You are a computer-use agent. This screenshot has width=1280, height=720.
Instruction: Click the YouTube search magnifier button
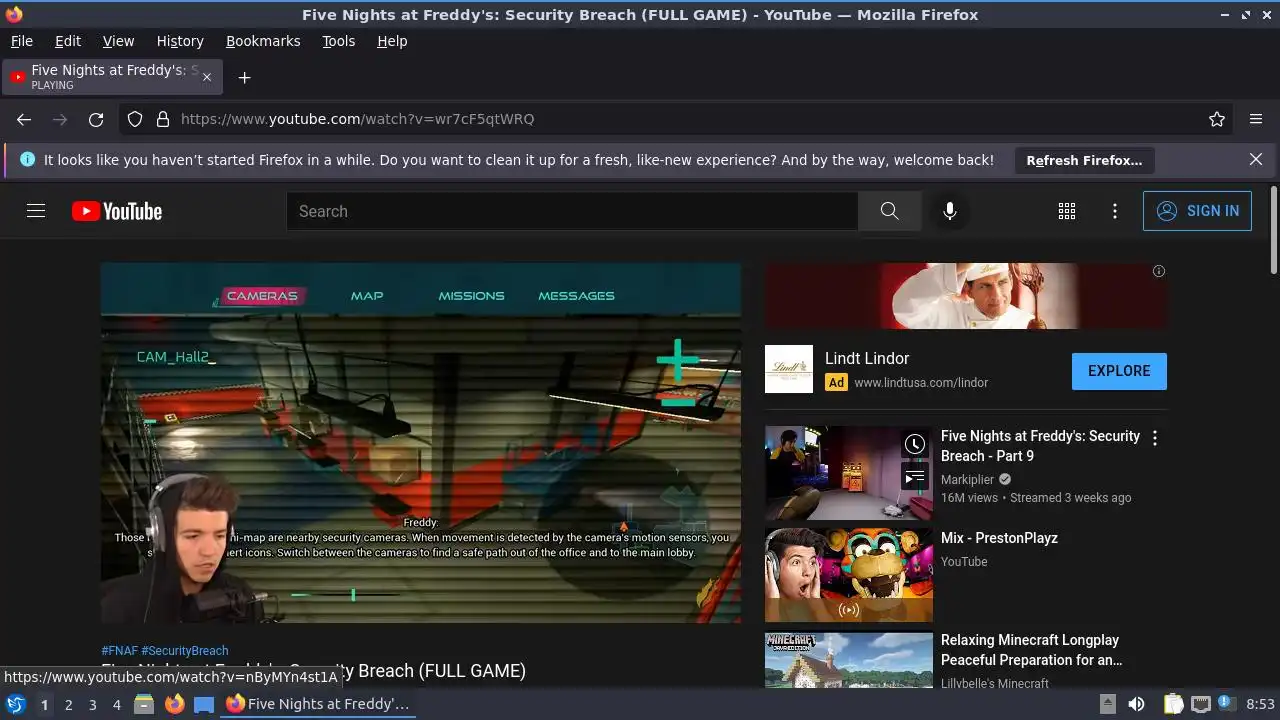point(889,211)
